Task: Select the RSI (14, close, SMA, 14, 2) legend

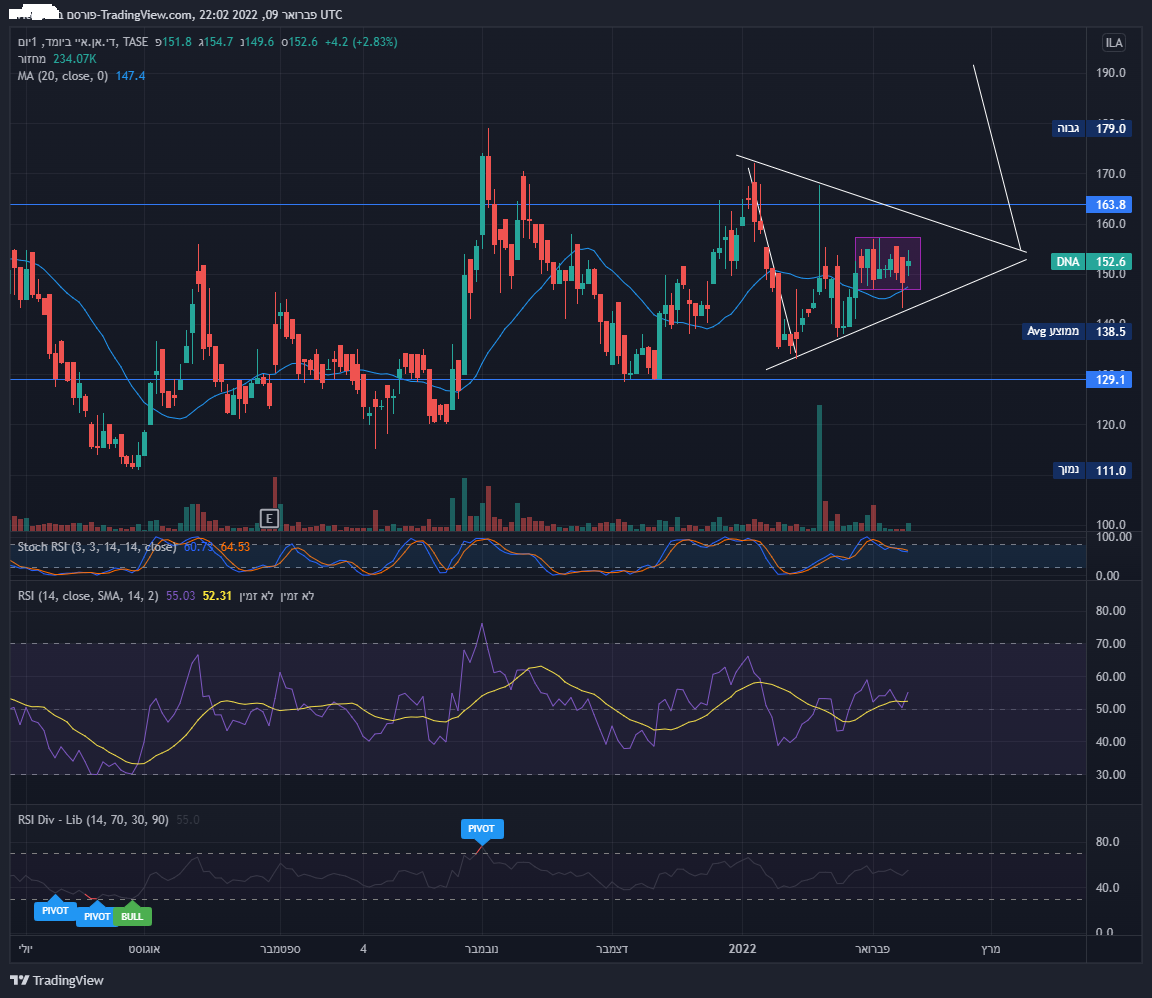Action: tap(88, 596)
